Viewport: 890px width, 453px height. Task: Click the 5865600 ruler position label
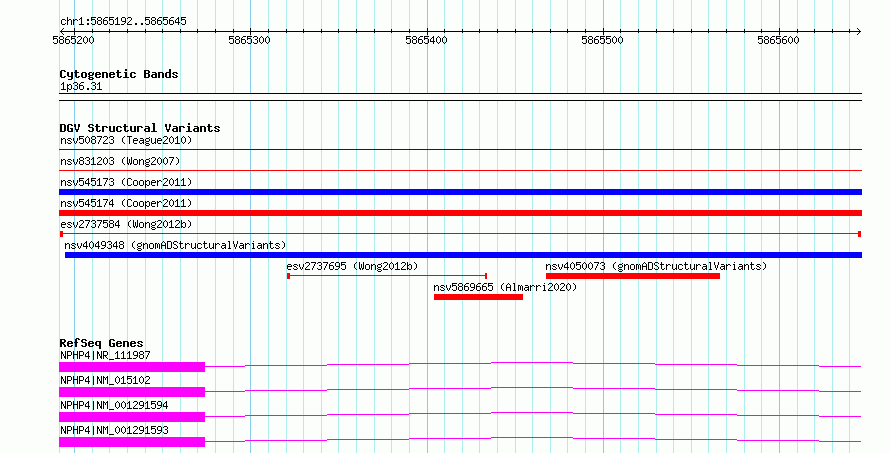(x=778, y=40)
